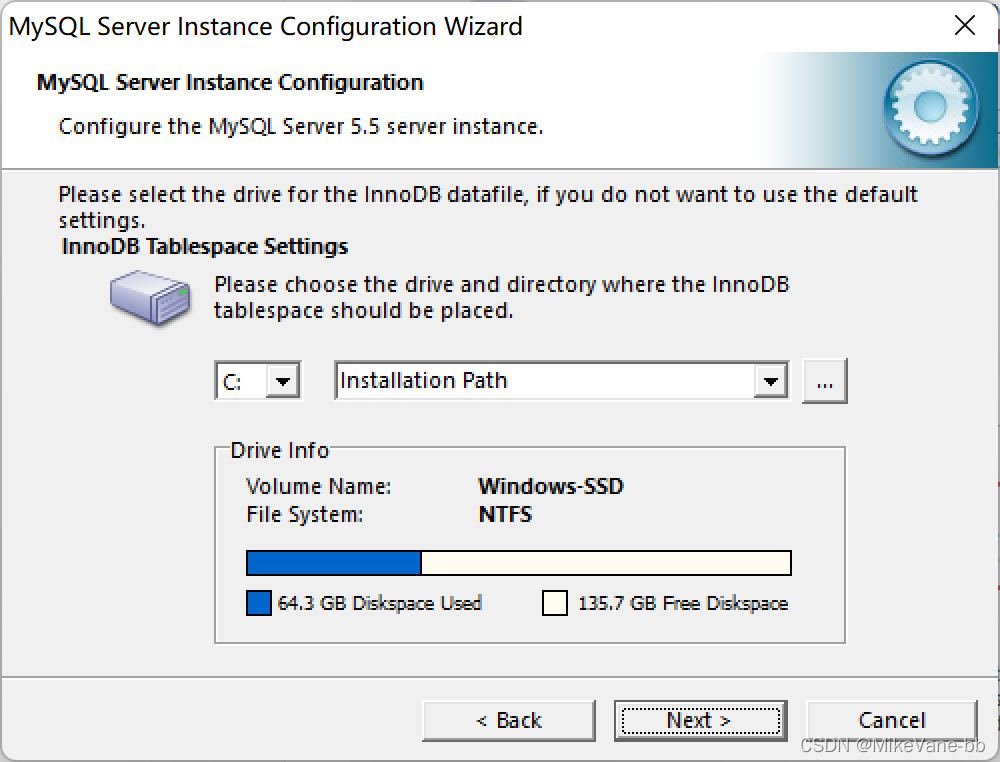Click the Installation Path text field
The height and width of the screenshot is (762, 1000).
click(x=545, y=381)
